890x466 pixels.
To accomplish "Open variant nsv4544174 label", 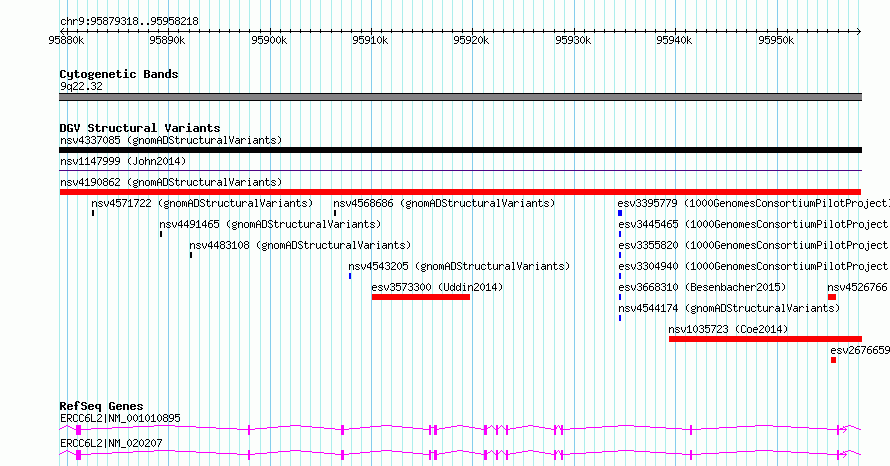I will (729, 308).
